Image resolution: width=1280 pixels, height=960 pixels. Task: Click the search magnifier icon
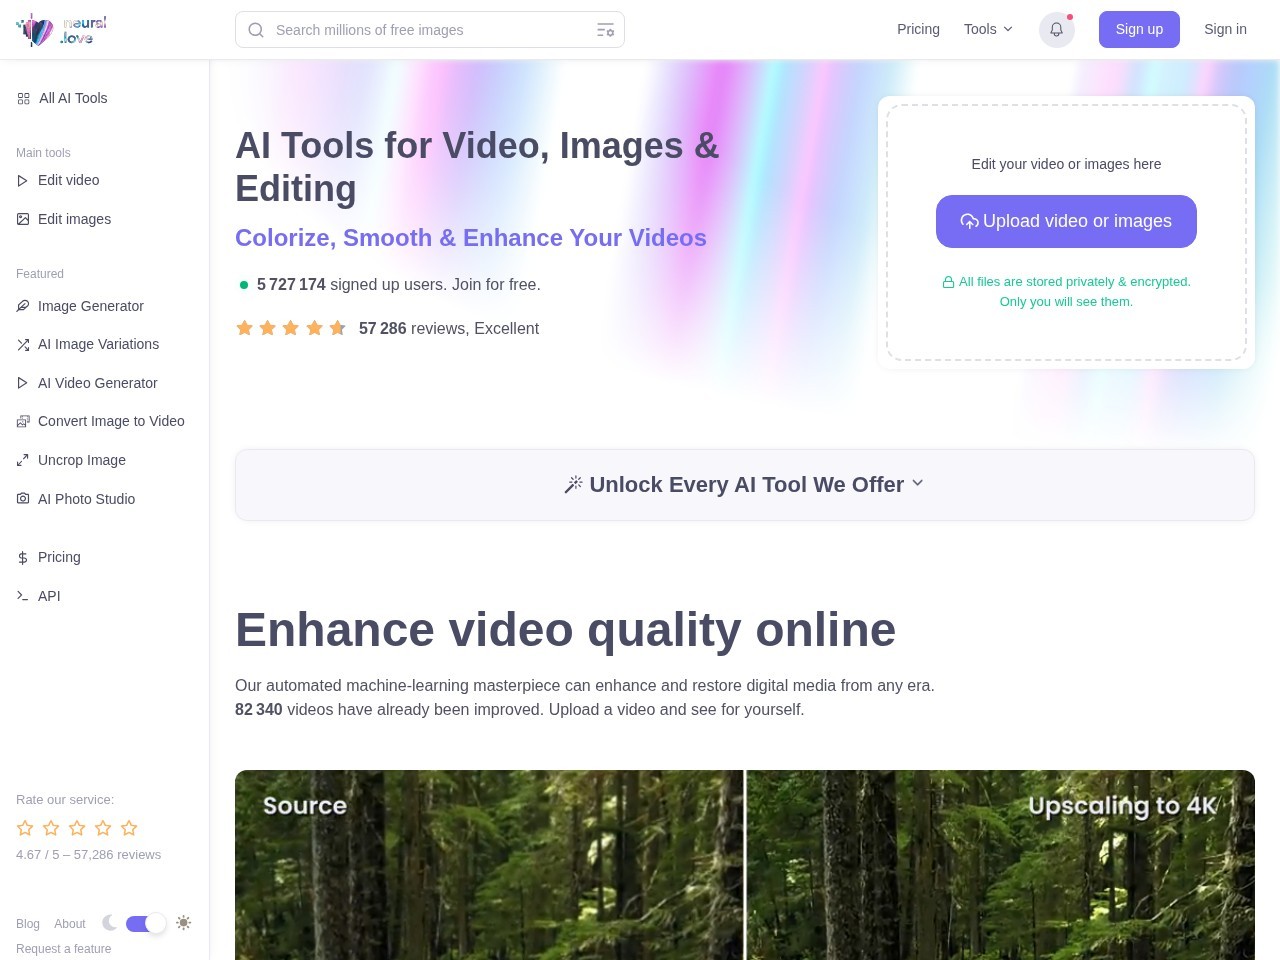[256, 30]
